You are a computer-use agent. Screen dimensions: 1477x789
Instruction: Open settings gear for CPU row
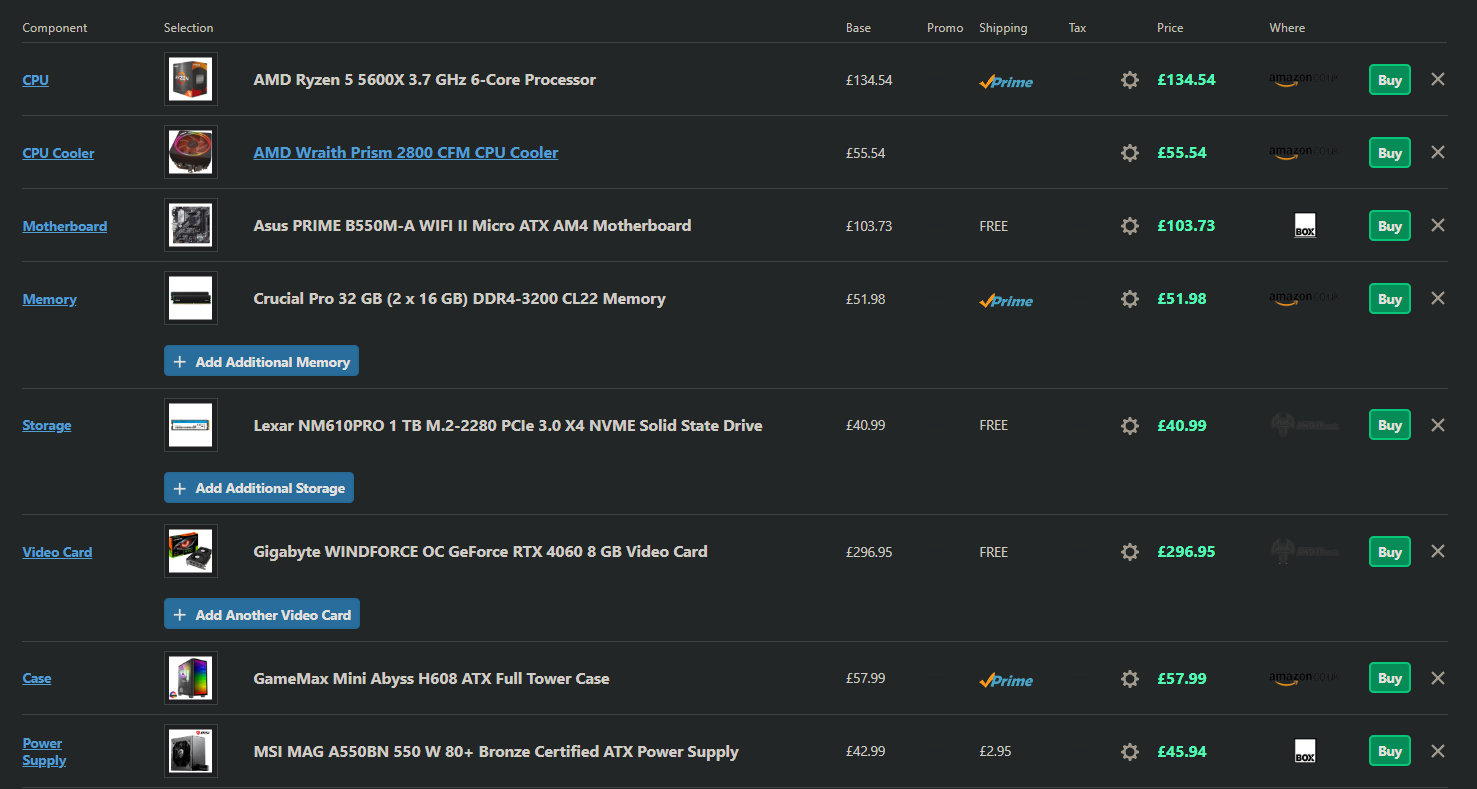point(1130,80)
